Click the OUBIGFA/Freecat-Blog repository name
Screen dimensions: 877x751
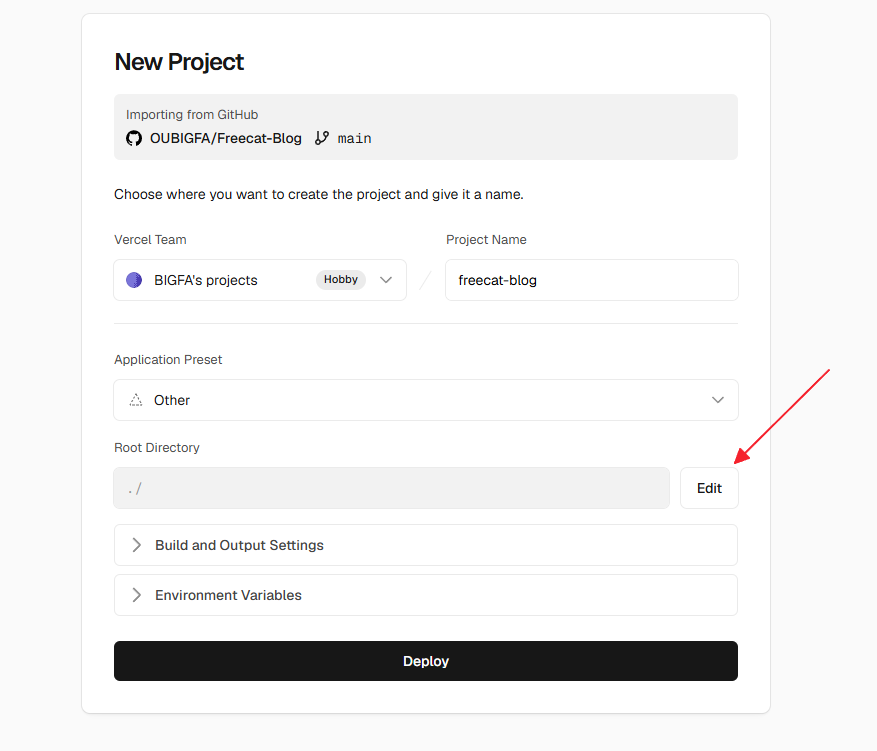225,138
